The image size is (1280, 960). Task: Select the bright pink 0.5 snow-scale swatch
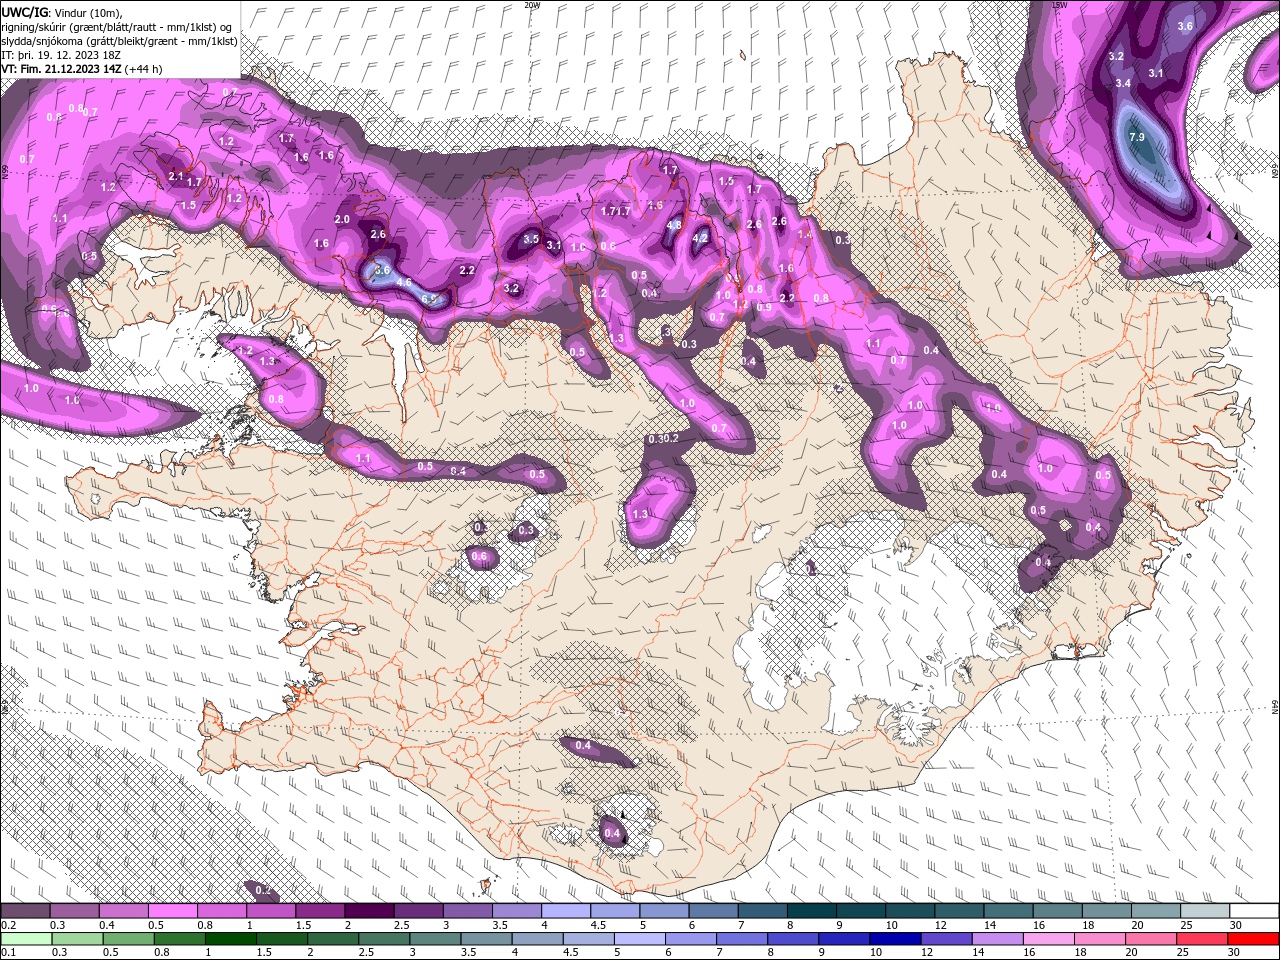pyautogui.click(x=172, y=911)
